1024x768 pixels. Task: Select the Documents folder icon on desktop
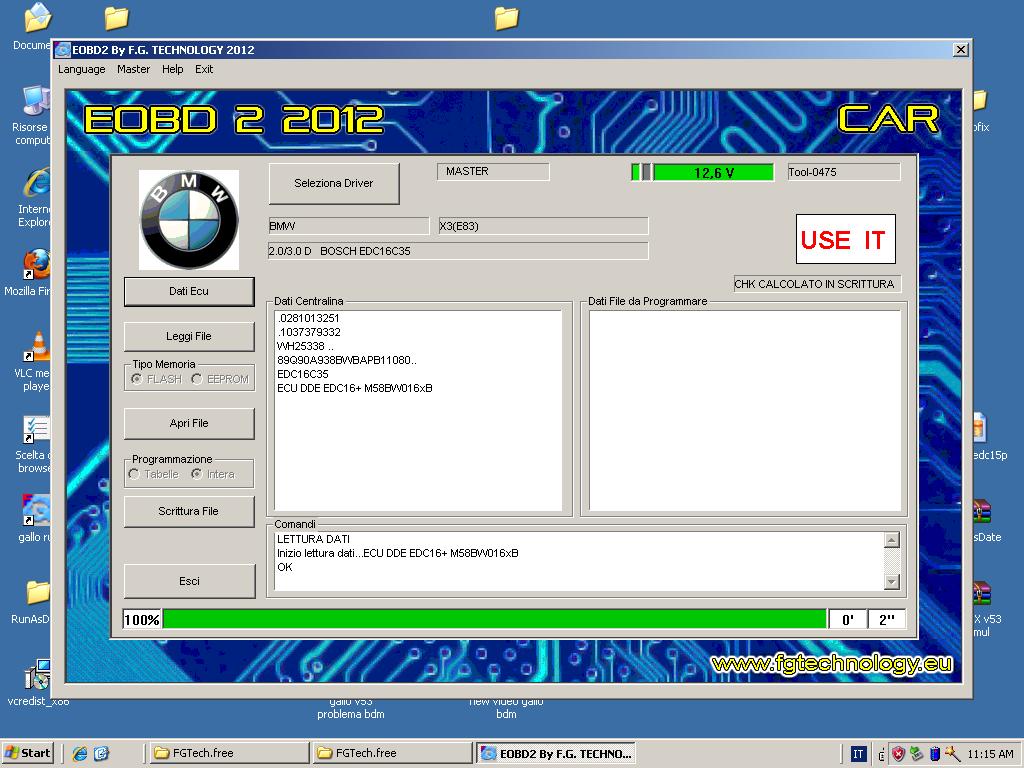click(x=37, y=18)
